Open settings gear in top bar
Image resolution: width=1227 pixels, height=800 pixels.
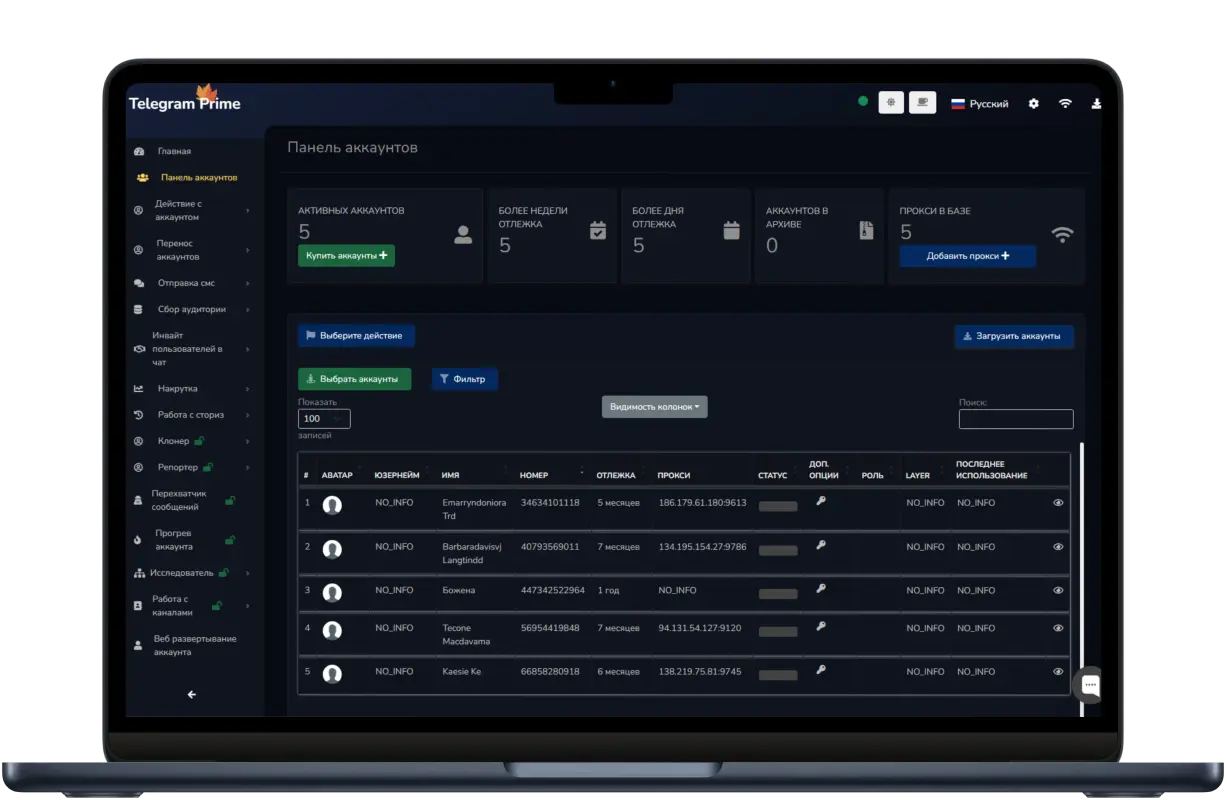point(1034,104)
